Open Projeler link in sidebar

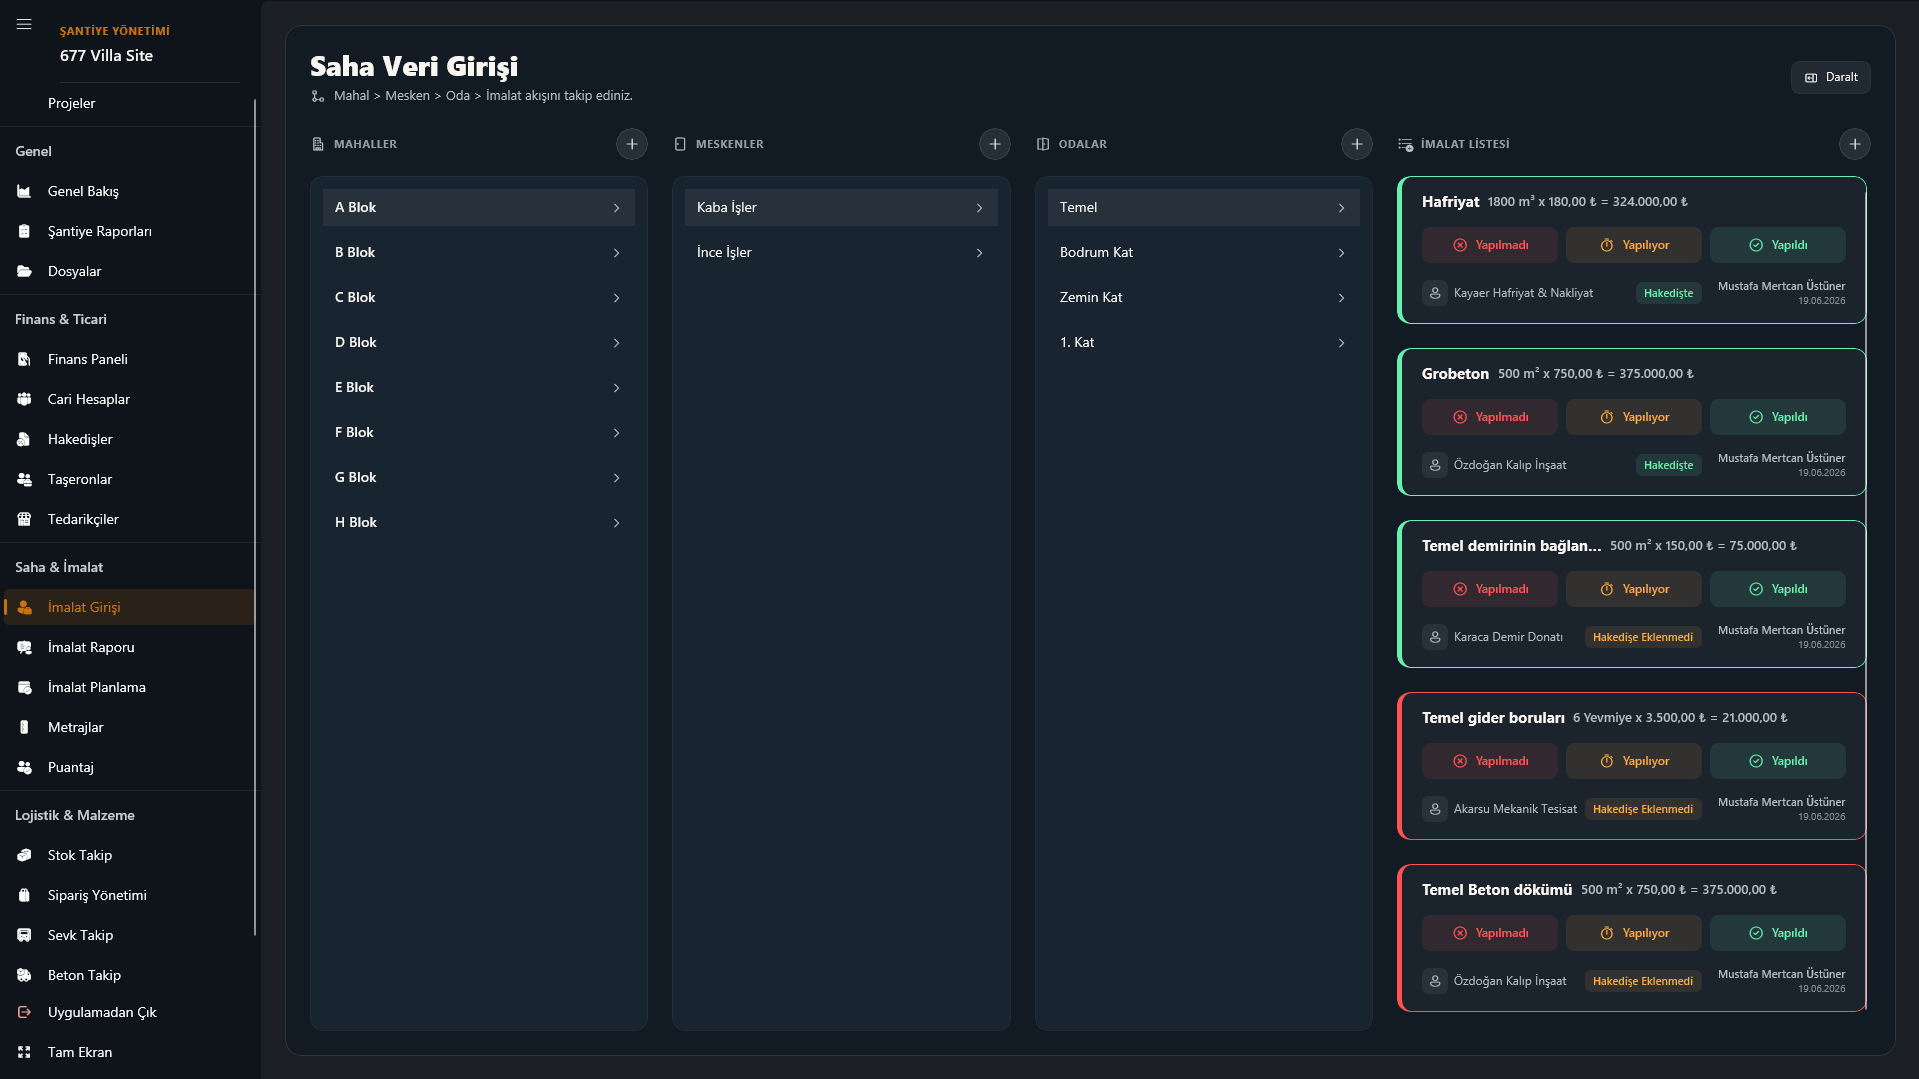pos(72,103)
